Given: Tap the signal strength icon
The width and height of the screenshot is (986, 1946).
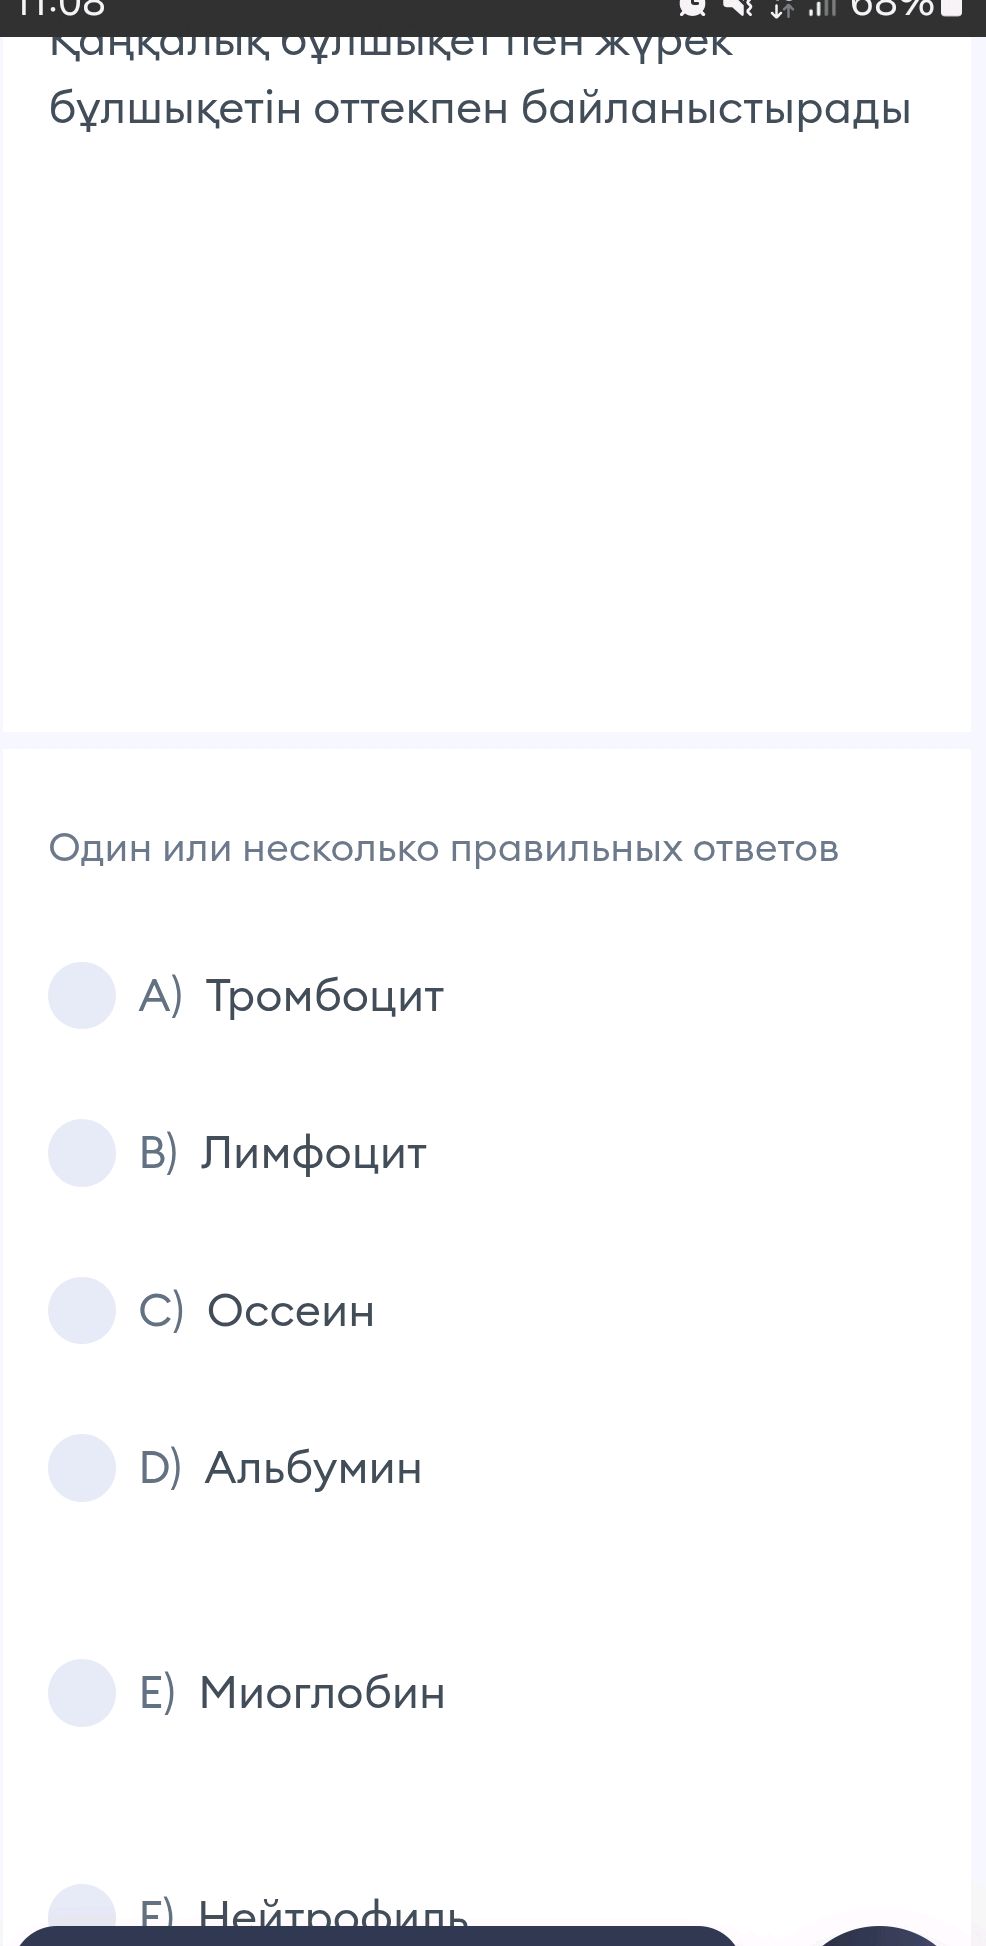Looking at the screenshot, I should [x=821, y=9].
